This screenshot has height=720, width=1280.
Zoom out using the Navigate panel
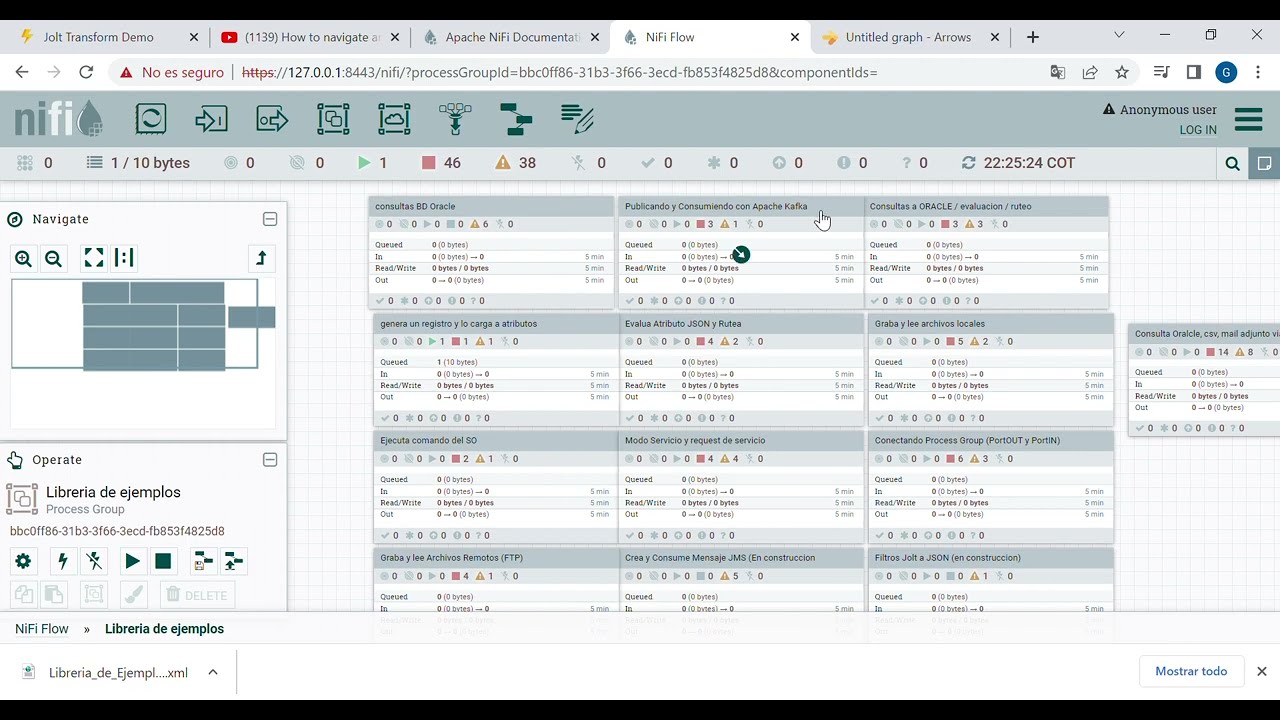point(53,259)
